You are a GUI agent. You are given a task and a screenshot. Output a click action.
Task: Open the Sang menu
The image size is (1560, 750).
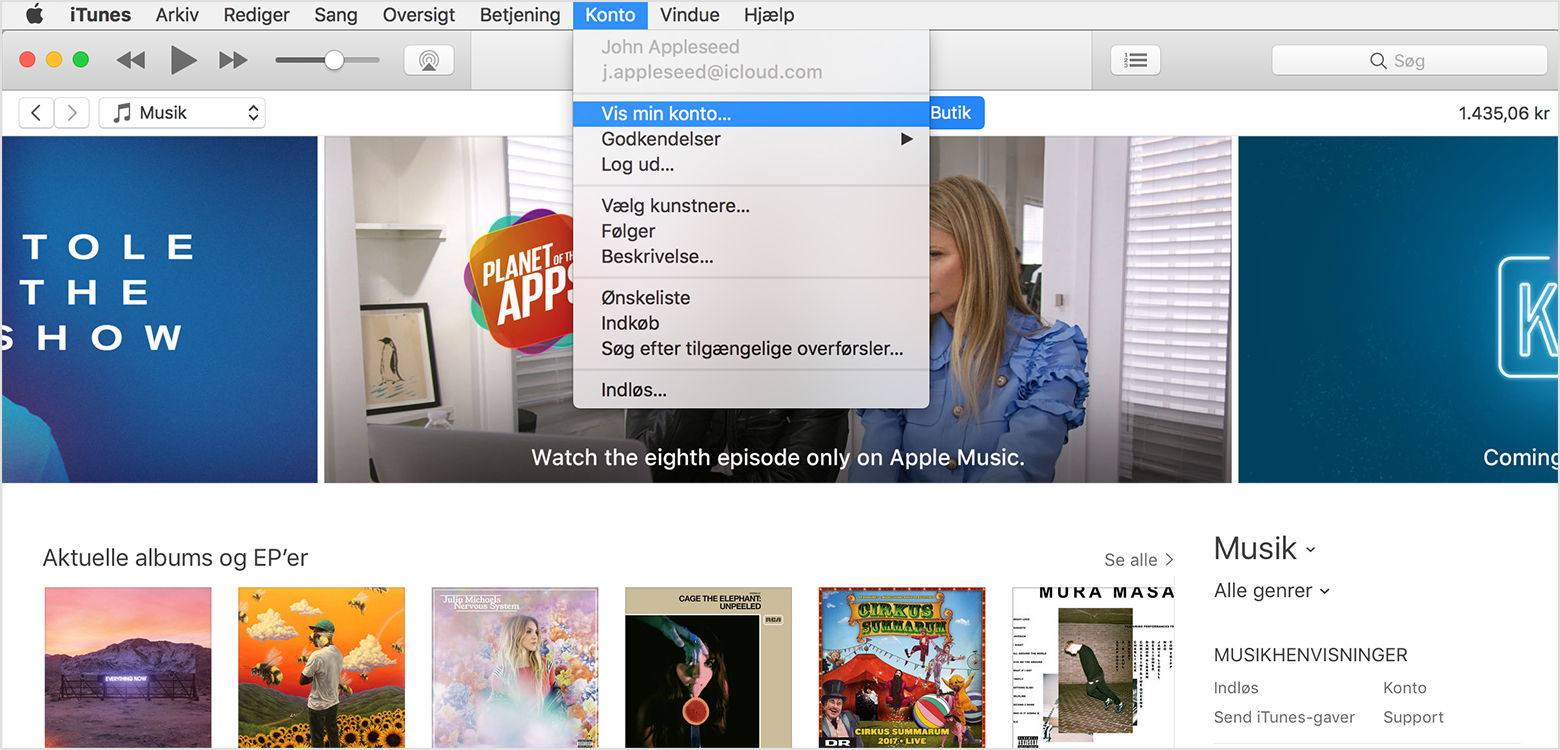(x=336, y=15)
